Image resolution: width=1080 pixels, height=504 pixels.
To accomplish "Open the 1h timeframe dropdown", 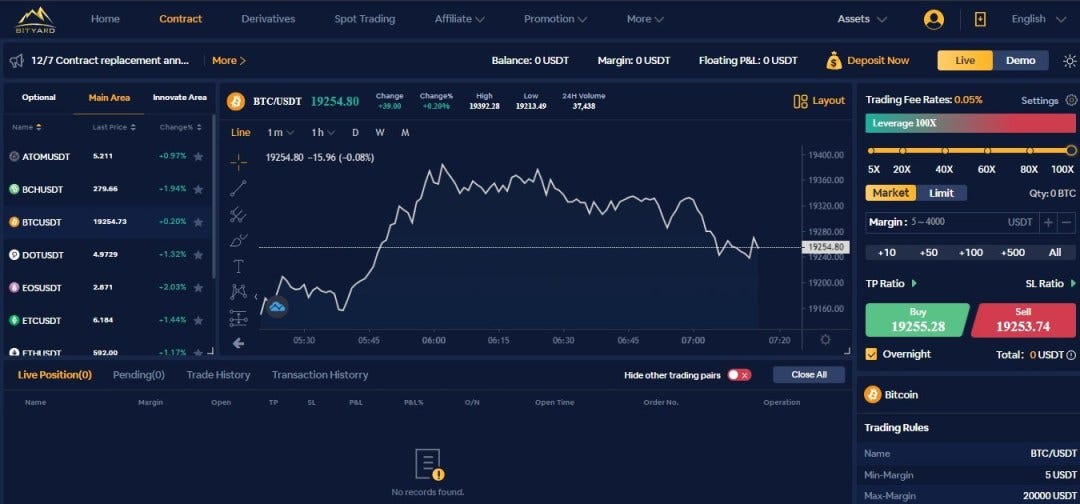I will click(x=322, y=132).
